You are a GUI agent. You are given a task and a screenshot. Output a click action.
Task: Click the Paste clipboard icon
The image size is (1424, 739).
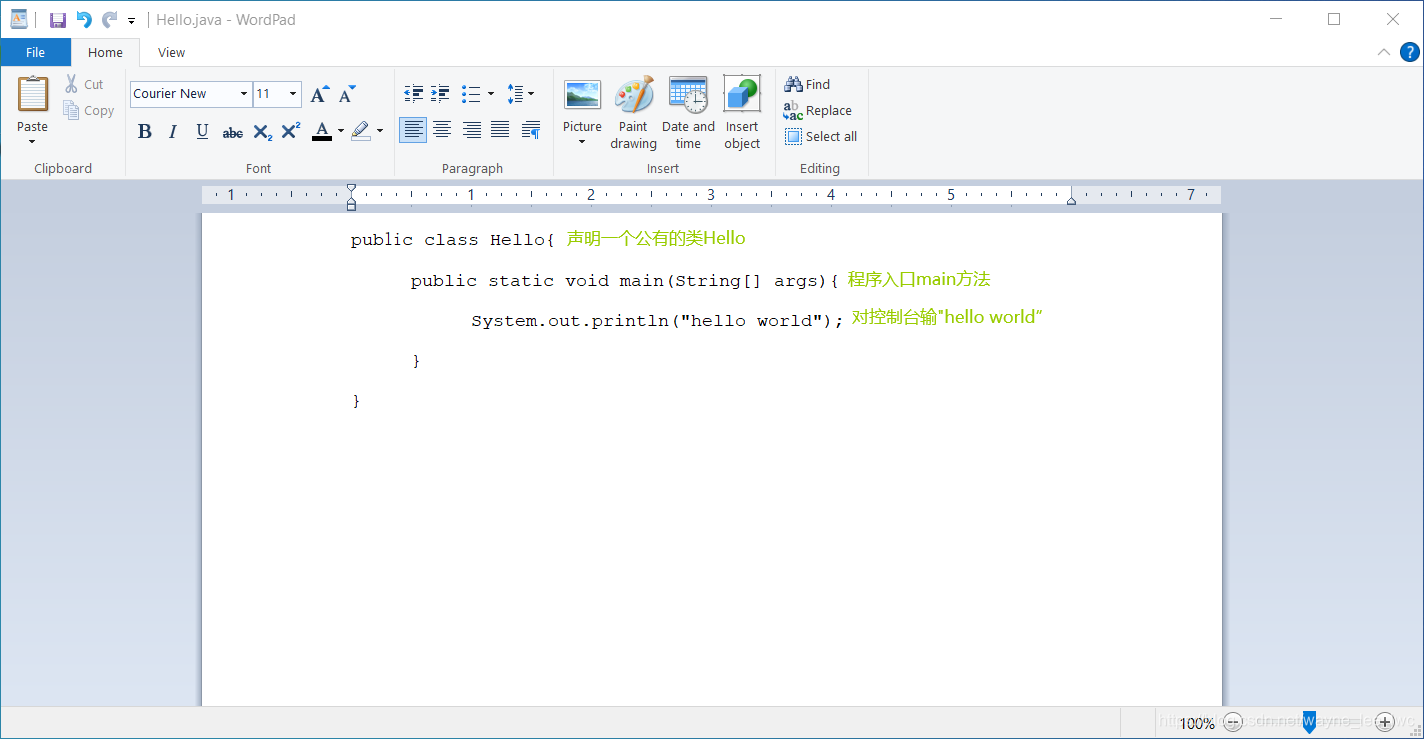pos(32,94)
